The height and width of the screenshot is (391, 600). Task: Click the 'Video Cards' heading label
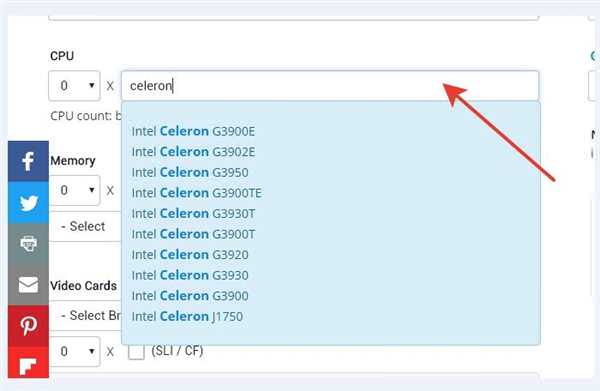[83, 286]
